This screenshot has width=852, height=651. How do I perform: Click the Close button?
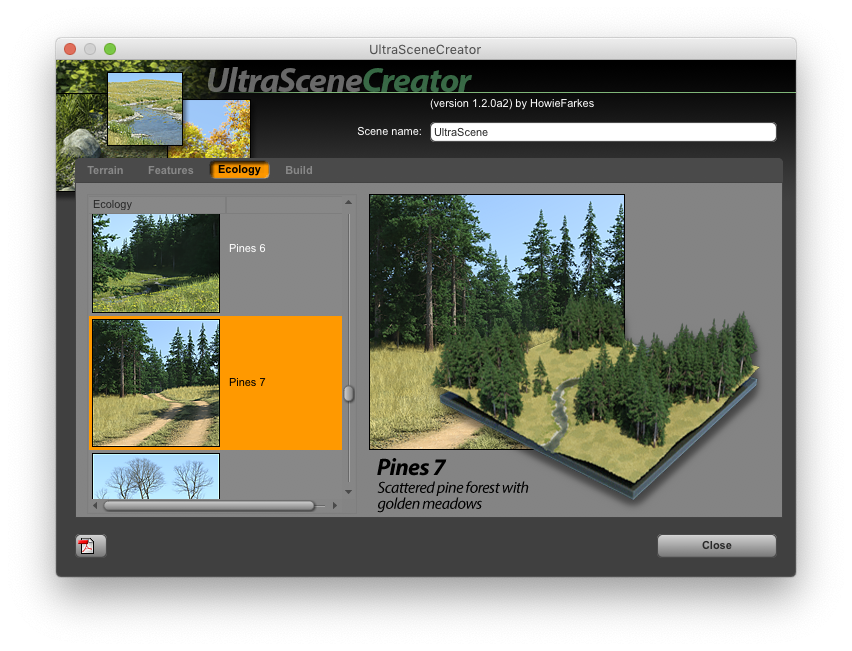coord(717,546)
